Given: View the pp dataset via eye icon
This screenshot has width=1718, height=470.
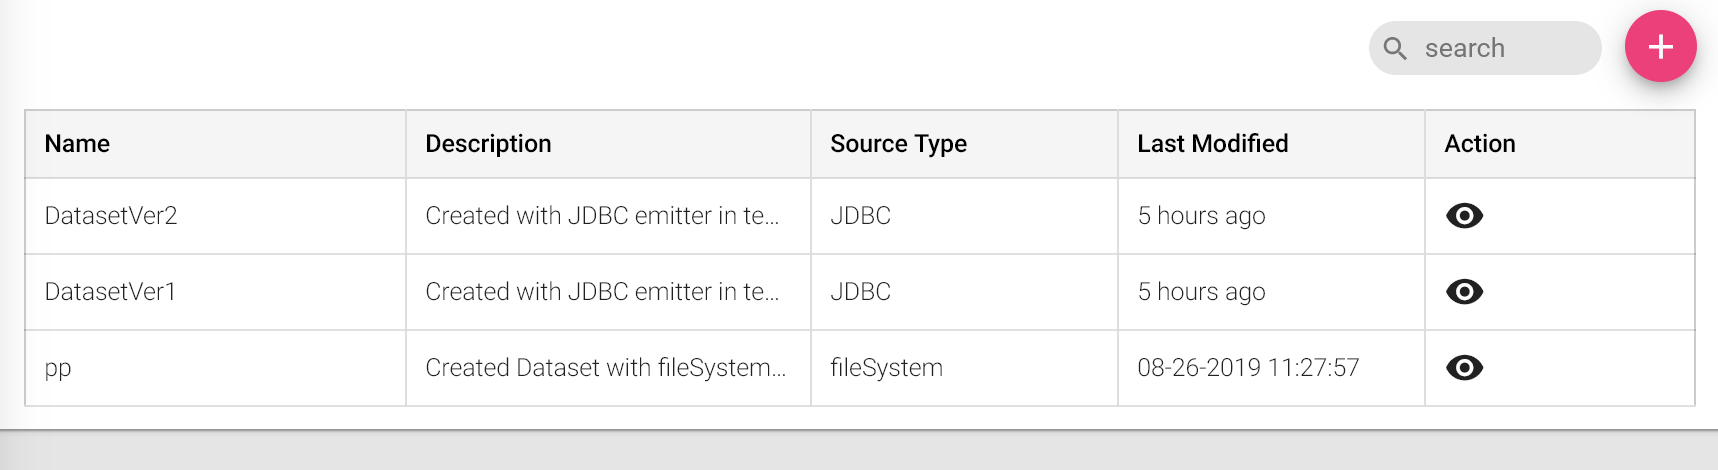Looking at the screenshot, I should point(1464,368).
